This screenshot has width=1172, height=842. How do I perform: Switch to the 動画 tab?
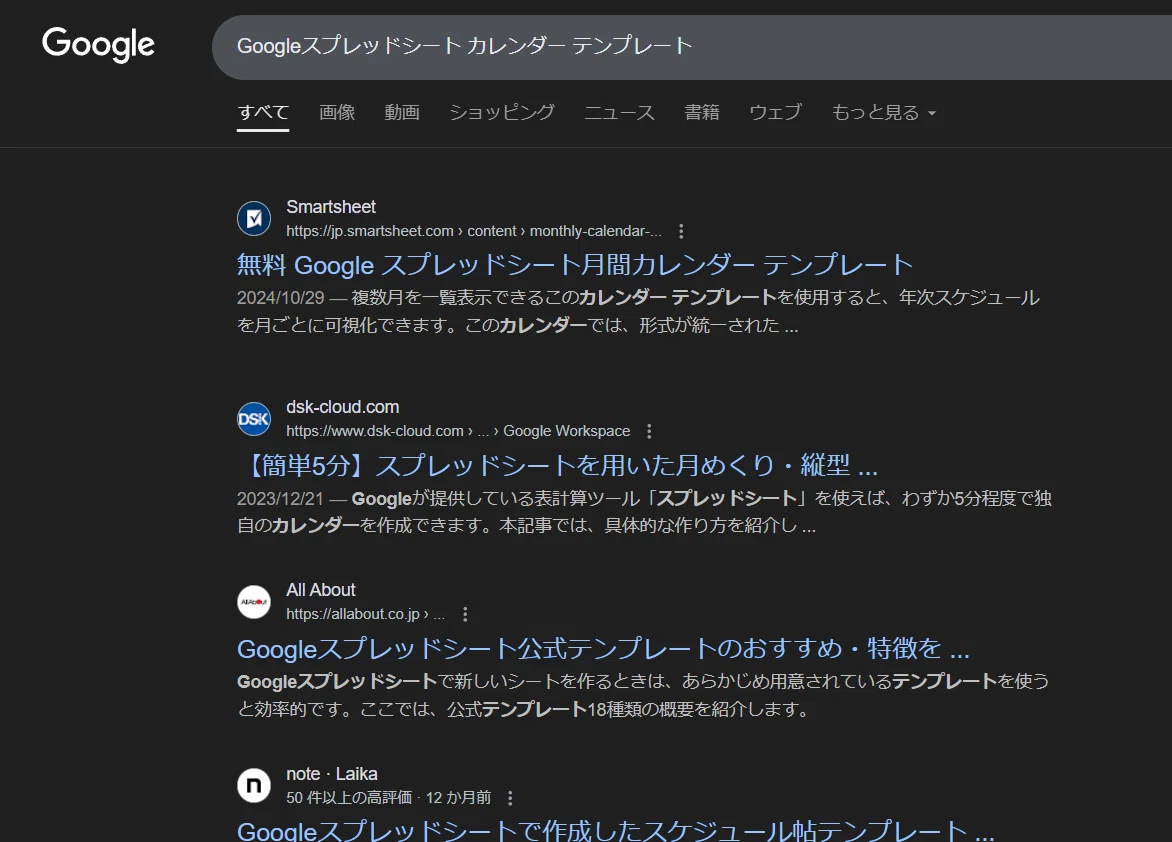pos(402,112)
